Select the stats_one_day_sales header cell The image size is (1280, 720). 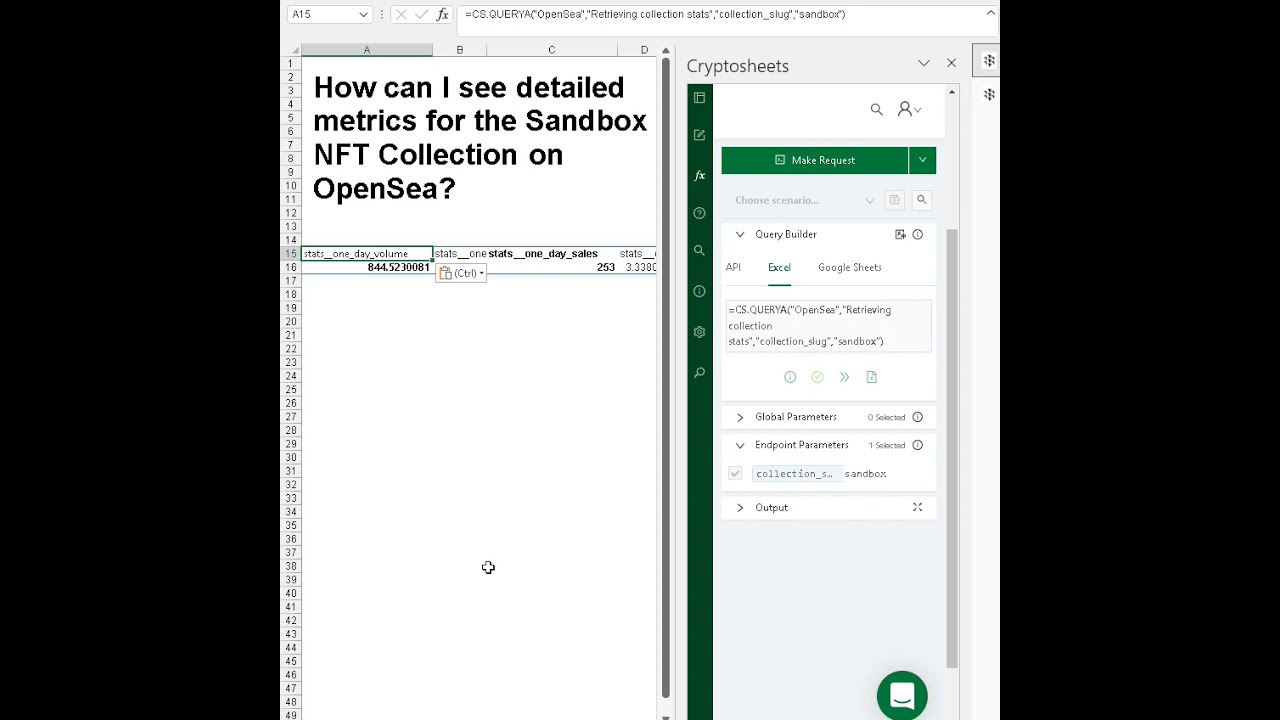pyautogui.click(x=551, y=254)
